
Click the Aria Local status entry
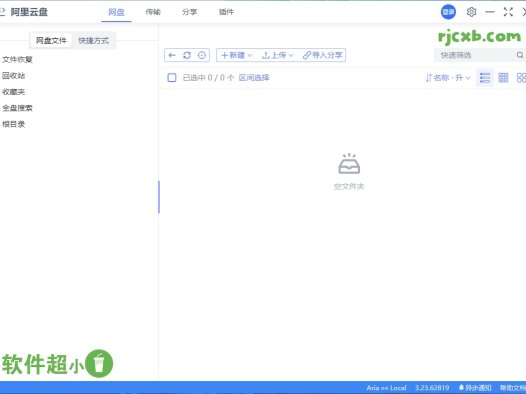(386, 388)
